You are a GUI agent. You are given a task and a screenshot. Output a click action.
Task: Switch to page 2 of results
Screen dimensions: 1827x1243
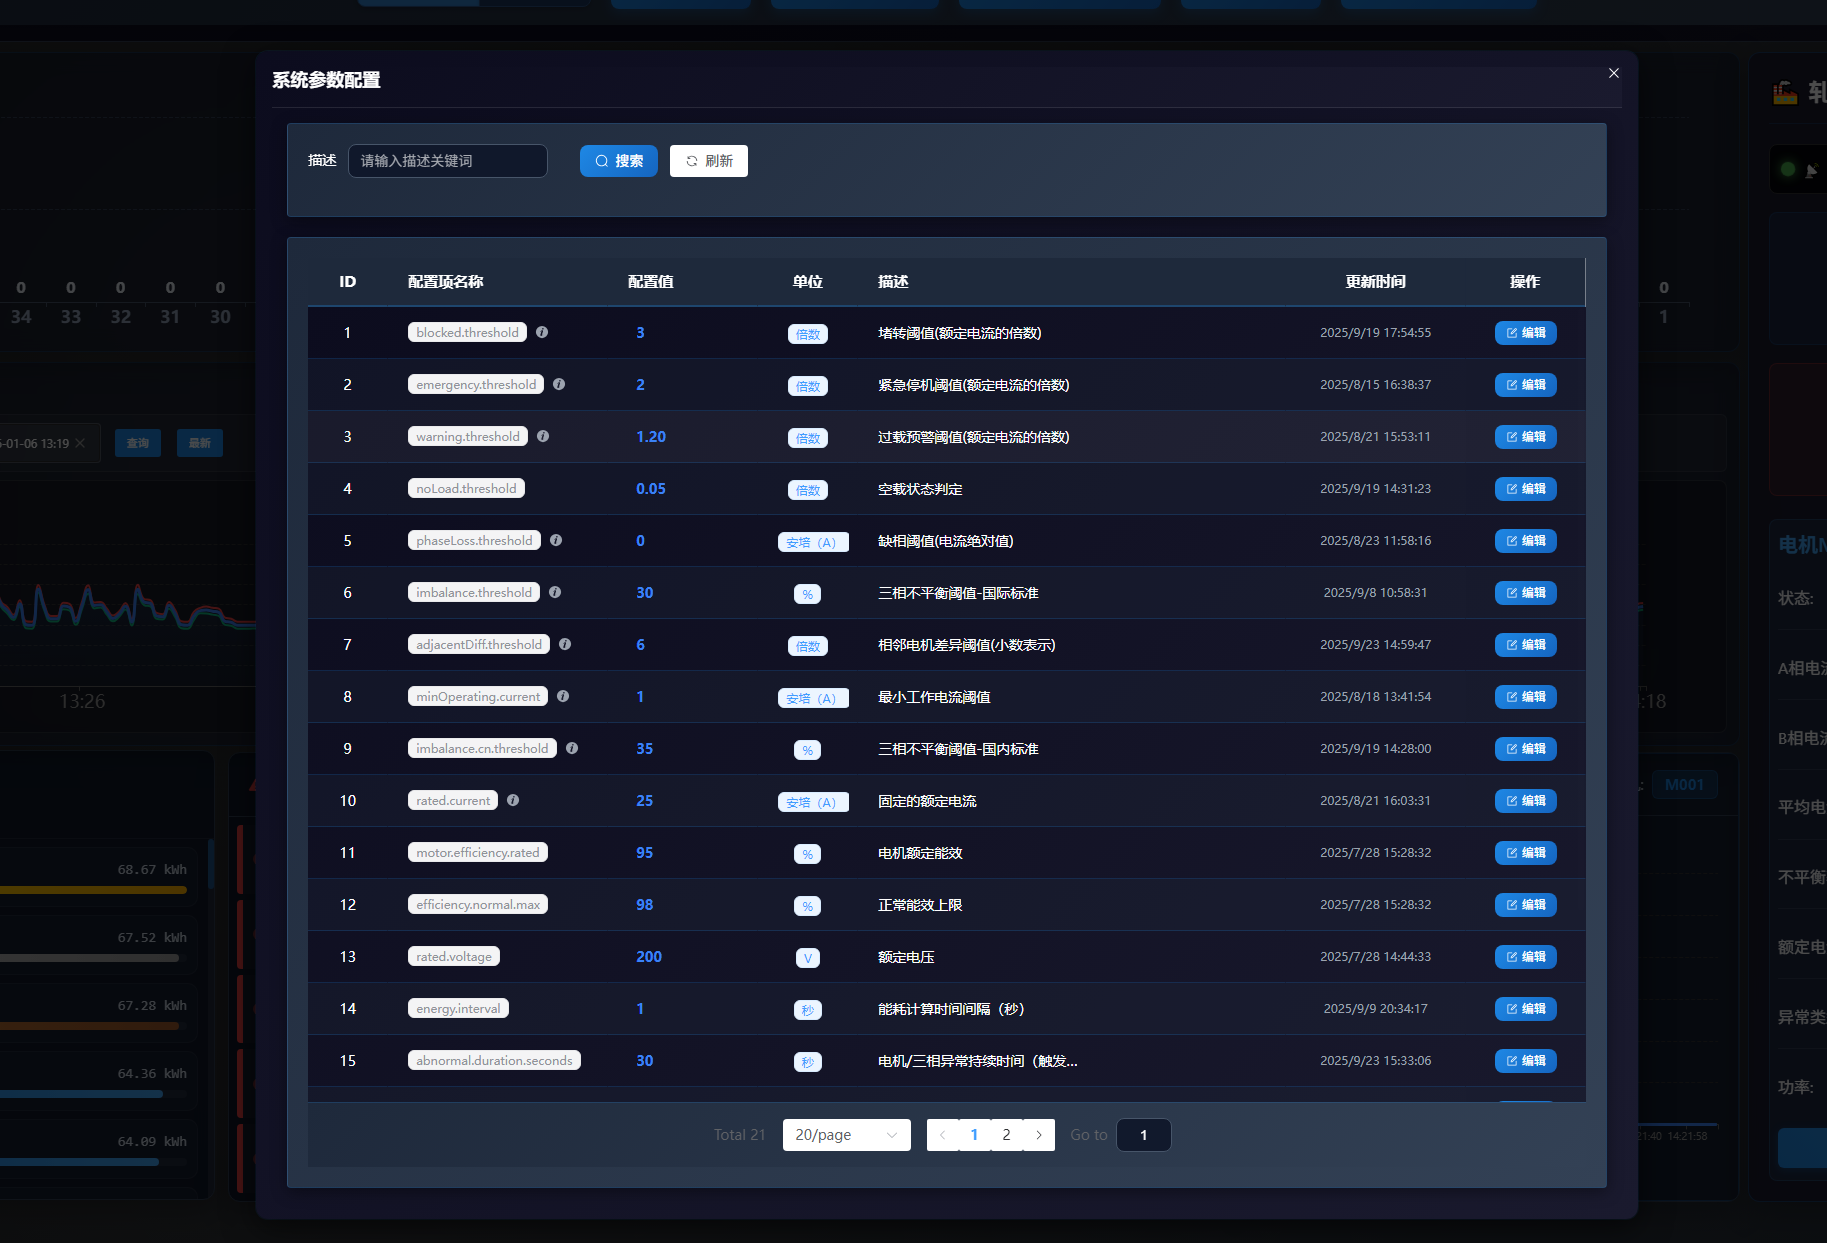pyautogui.click(x=1006, y=1135)
